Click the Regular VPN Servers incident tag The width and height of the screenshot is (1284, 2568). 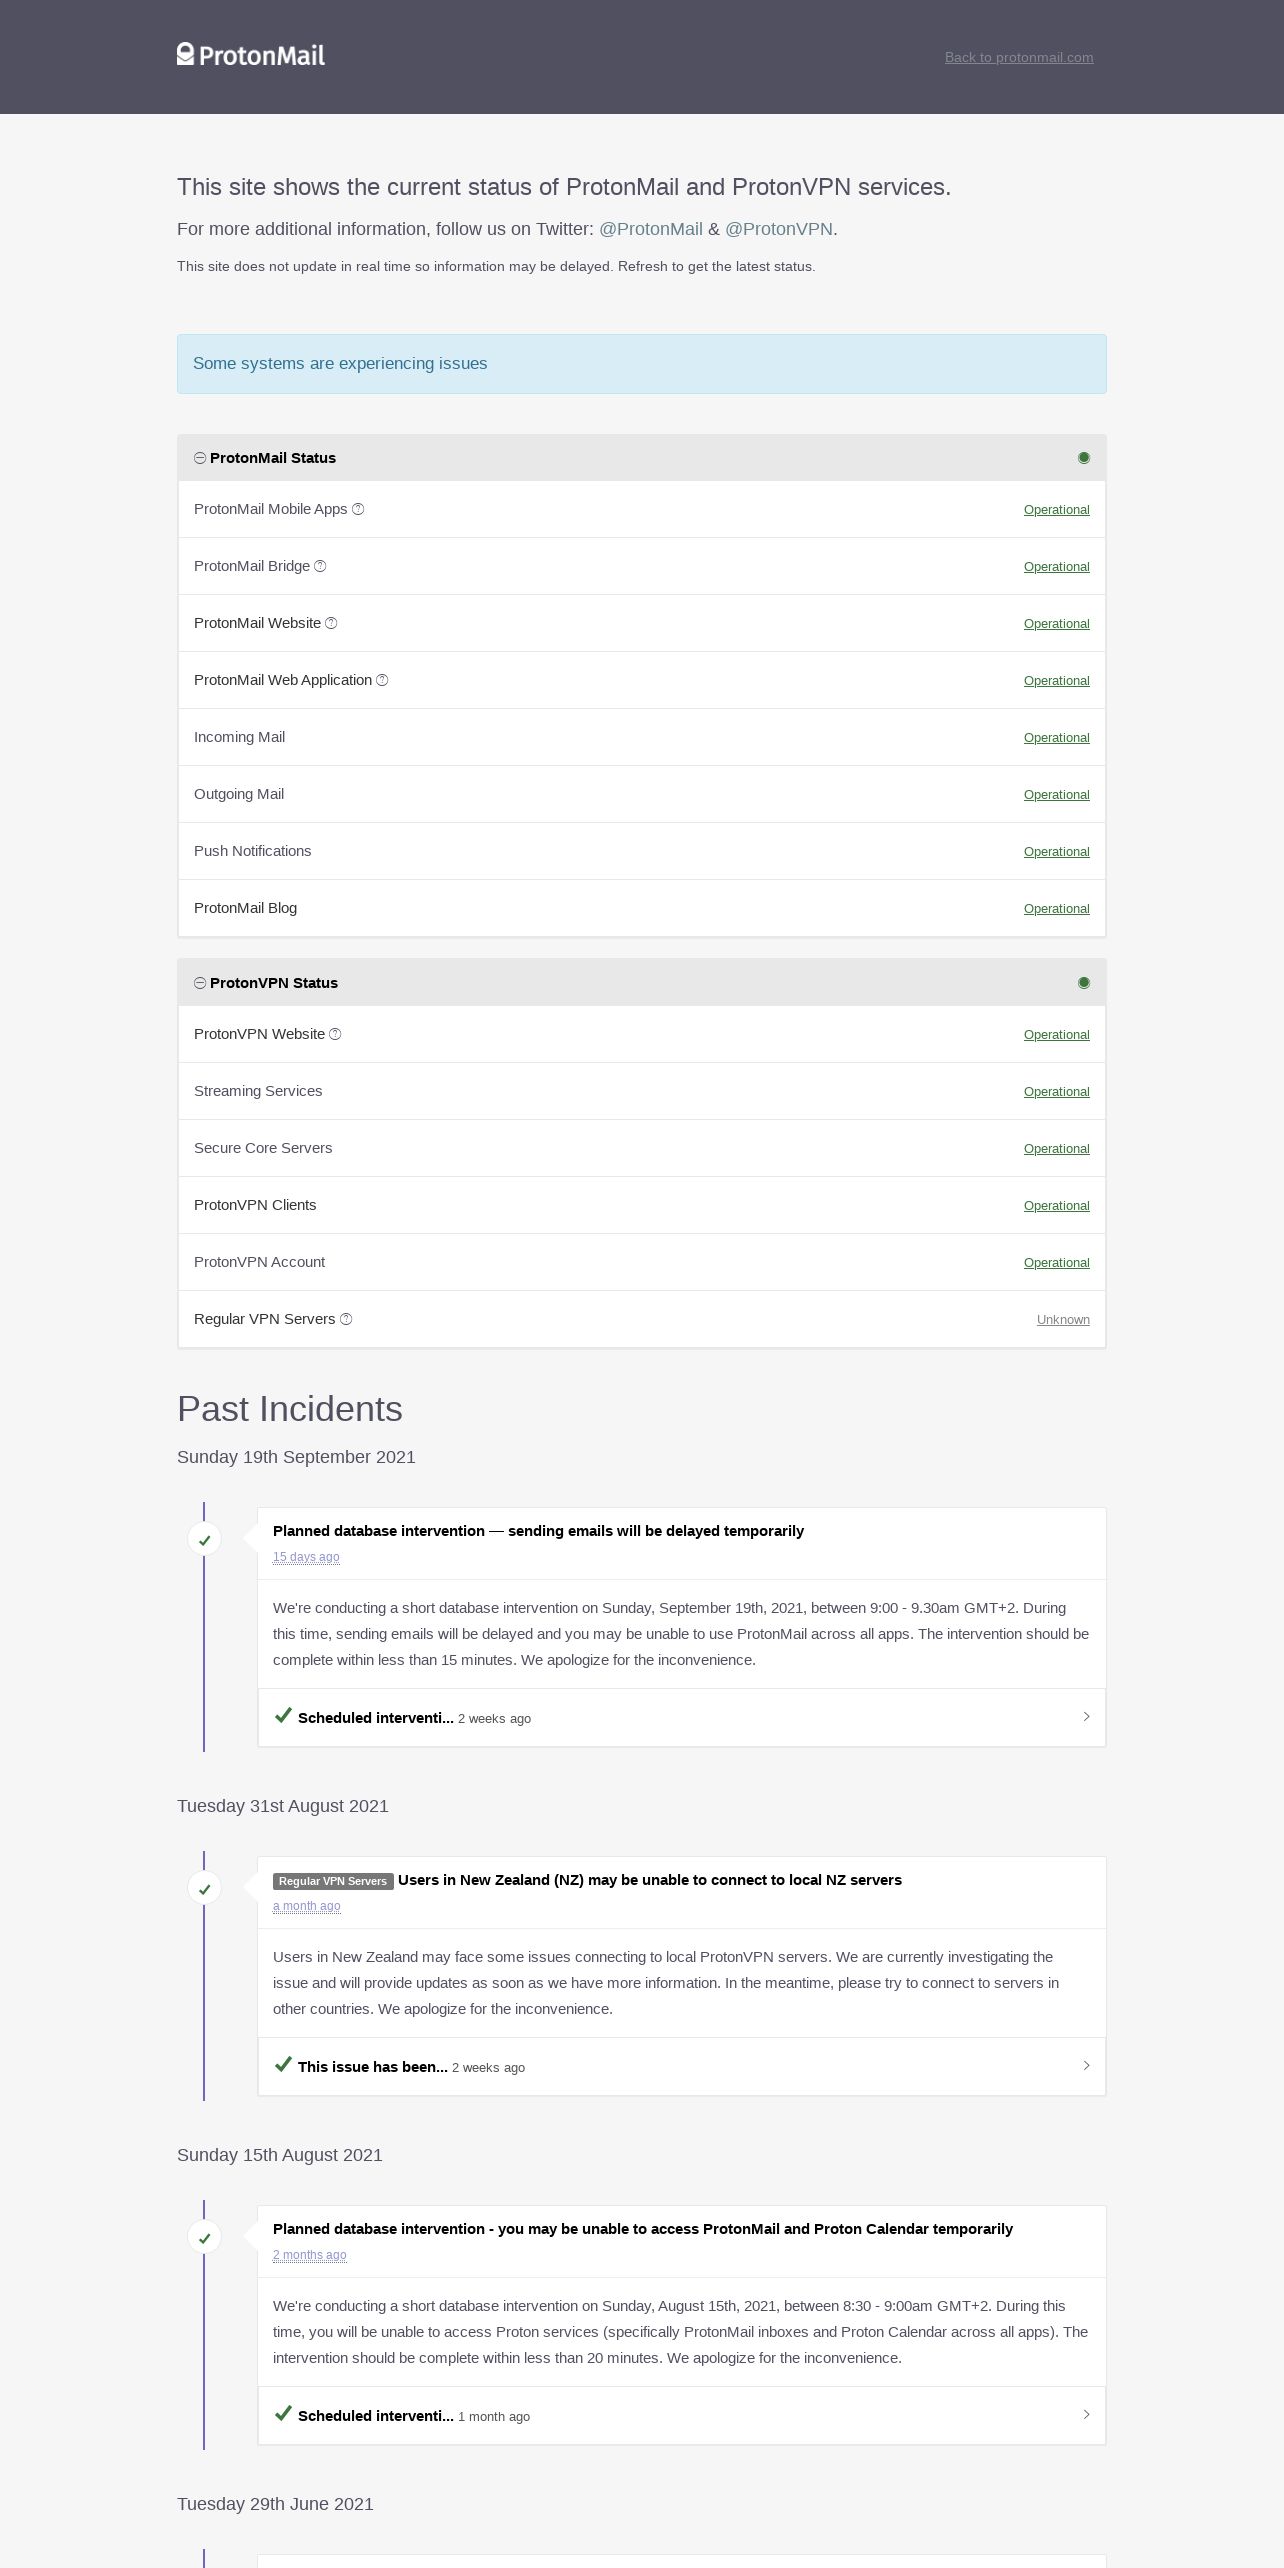coord(333,1881)
